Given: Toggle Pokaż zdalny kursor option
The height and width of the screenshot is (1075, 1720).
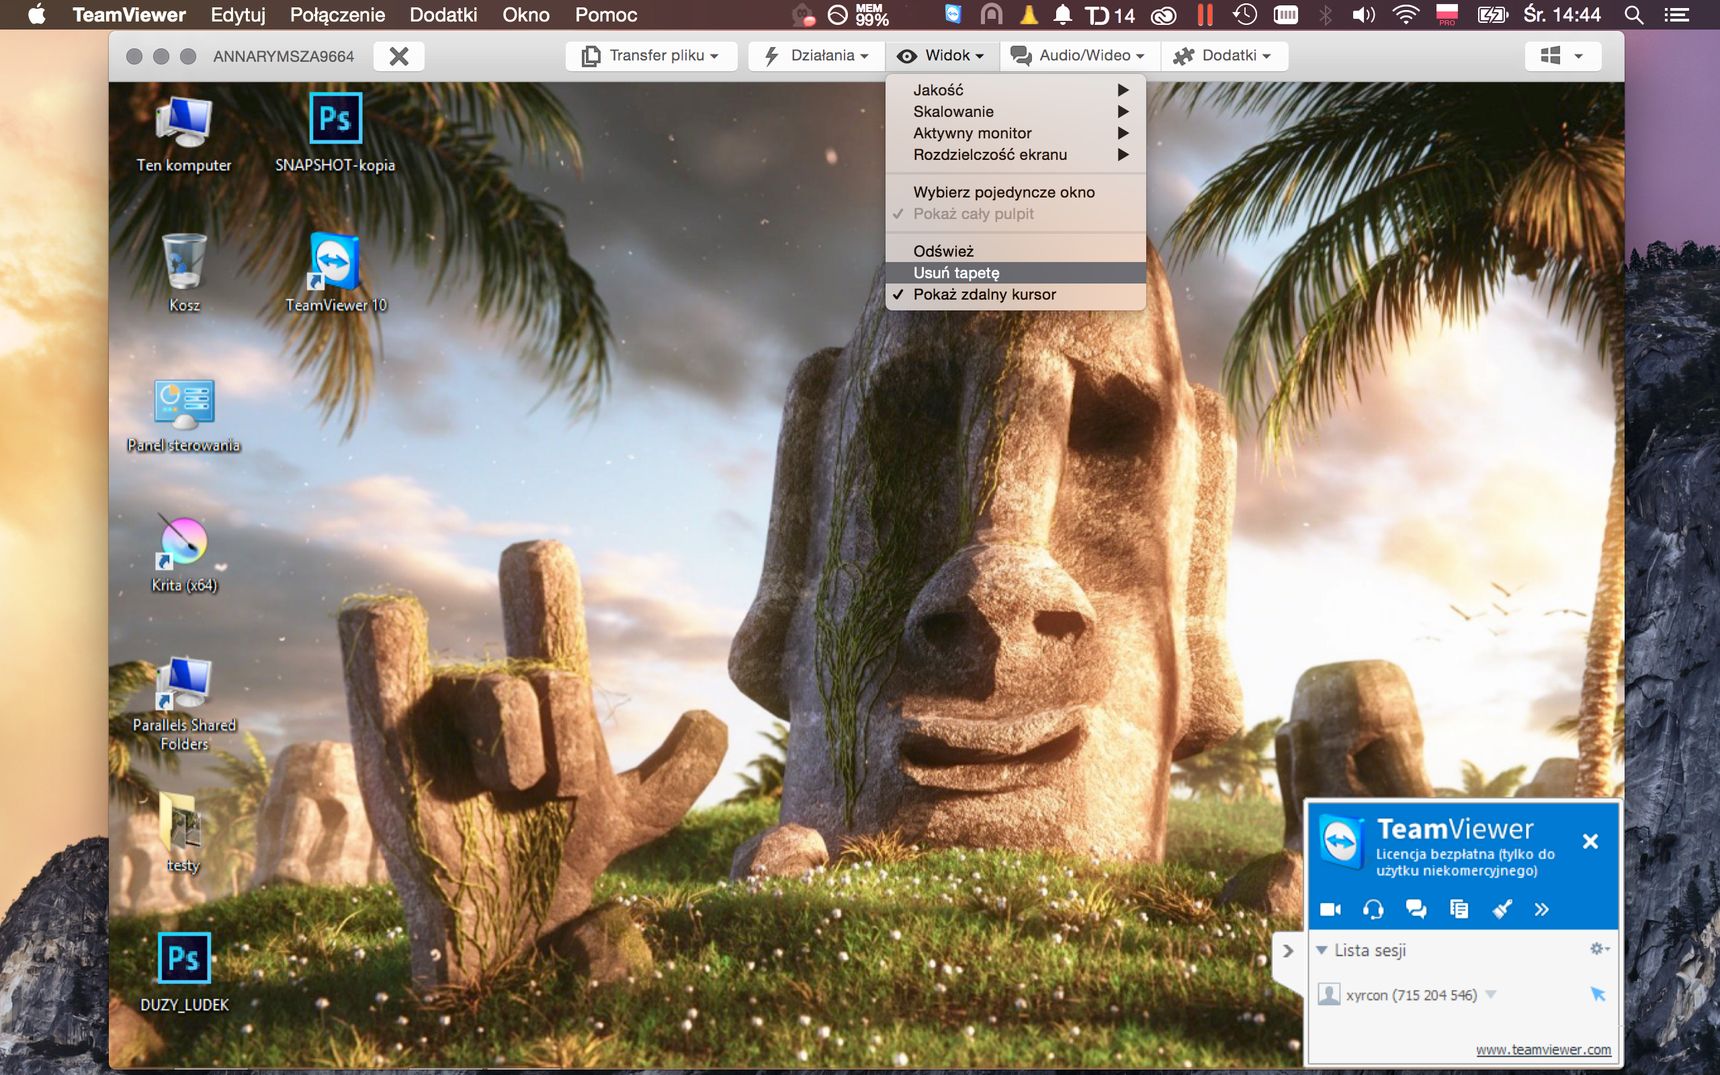Looking at the screenshot, I should [1015, 294].
